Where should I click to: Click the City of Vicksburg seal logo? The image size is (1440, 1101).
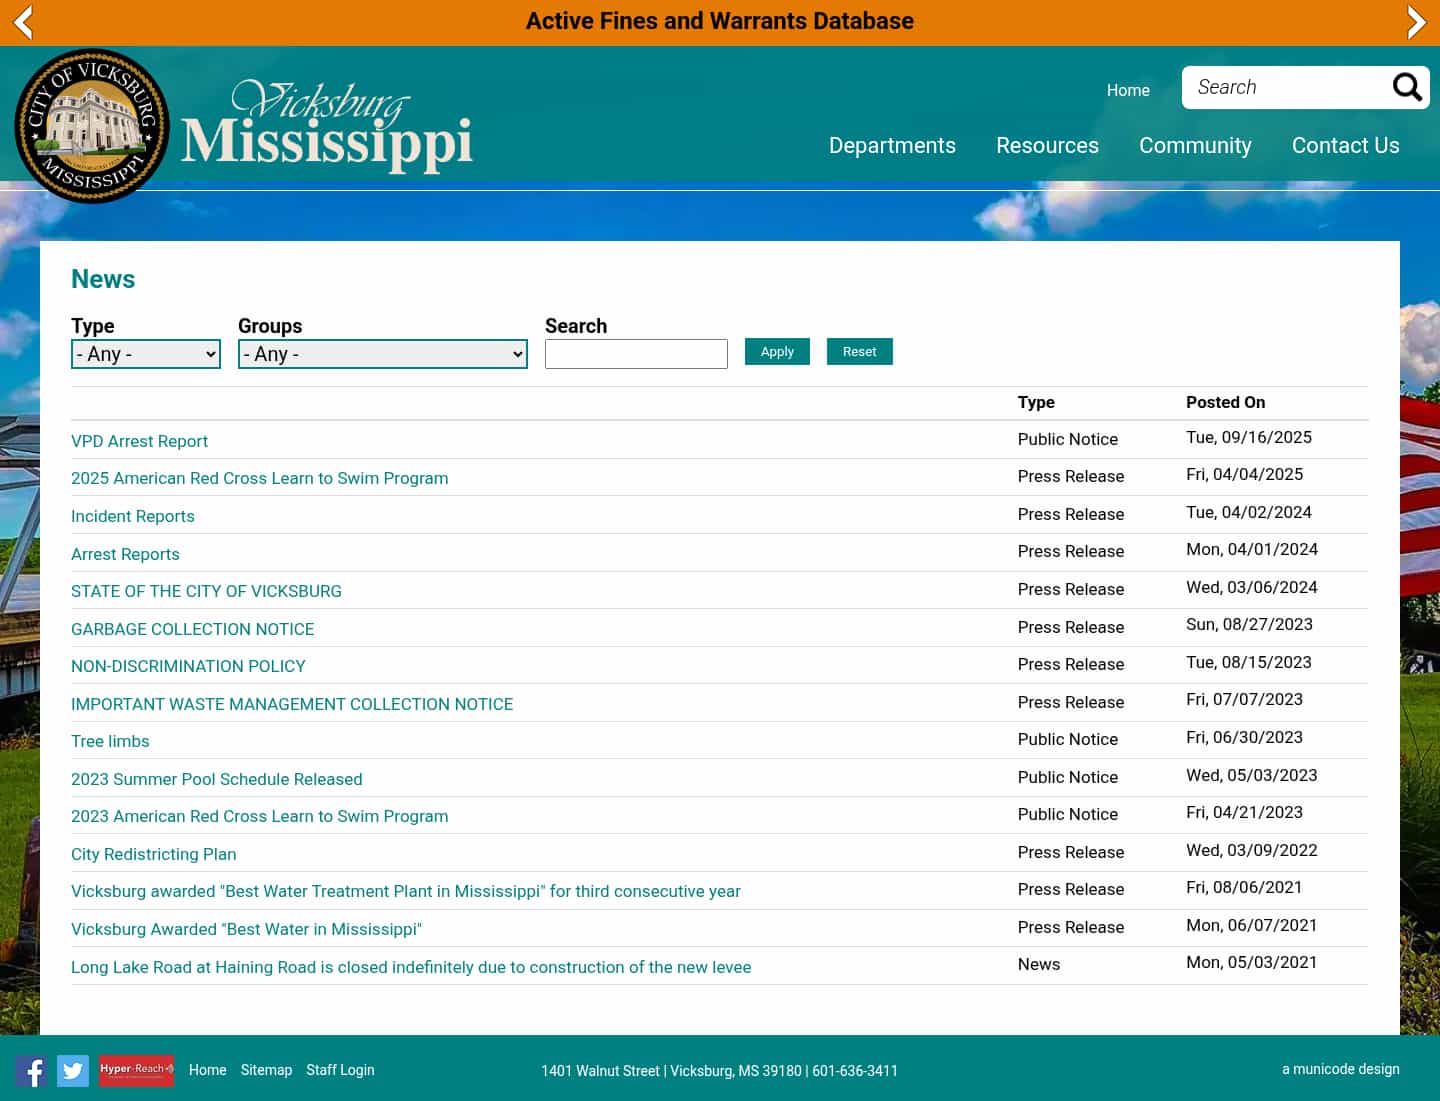pyautogui.click(x=92, y=126)
